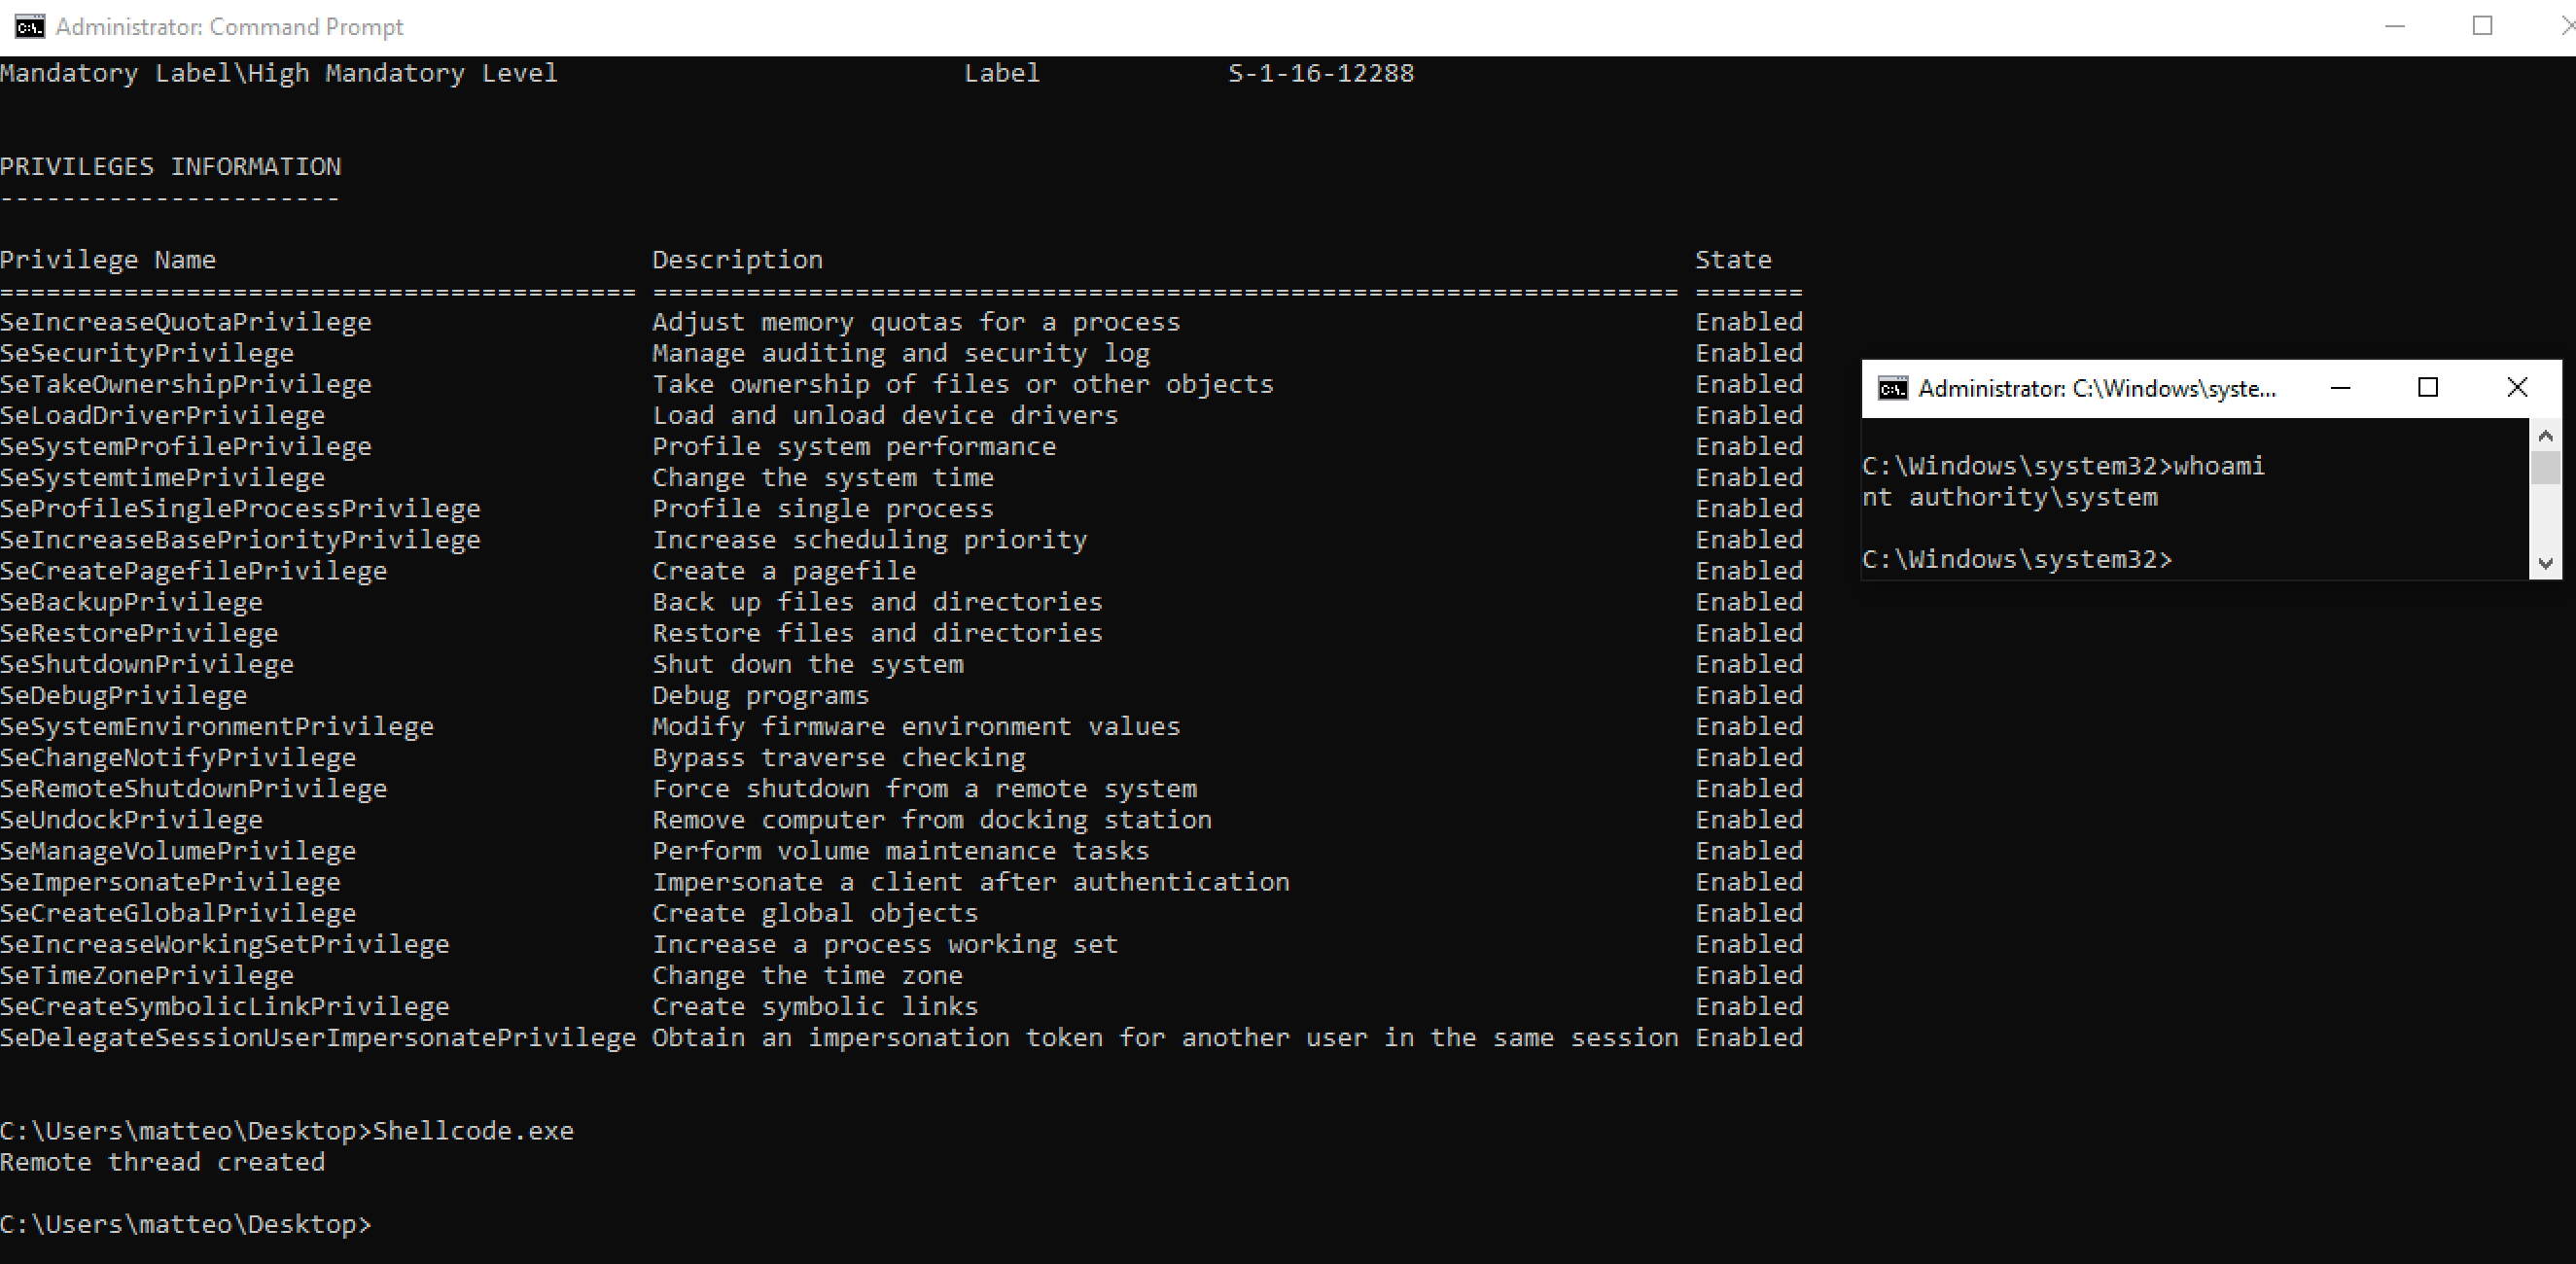Click scroll-down arrow in system32 window
Viewport: 2576px width, 1264px height.
click(2546, 563)
